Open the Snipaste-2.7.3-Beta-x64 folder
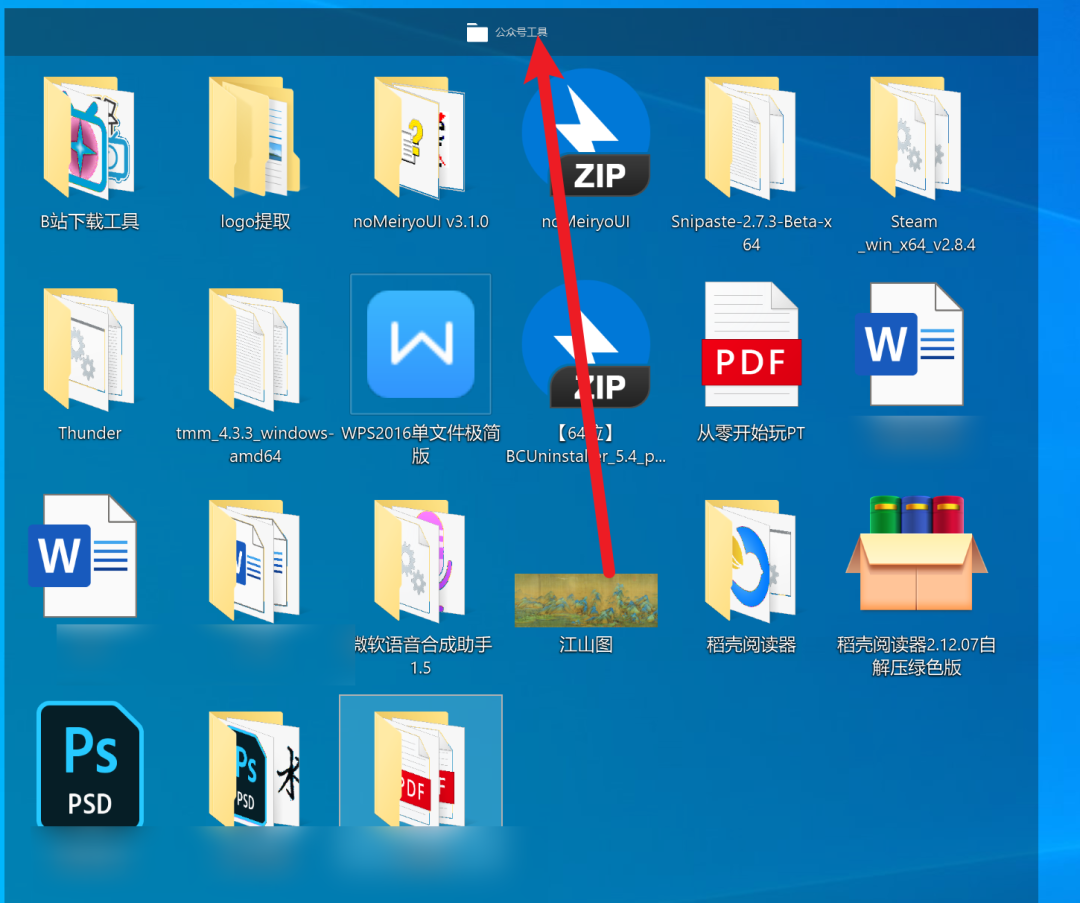 click(x=751, y=138)
